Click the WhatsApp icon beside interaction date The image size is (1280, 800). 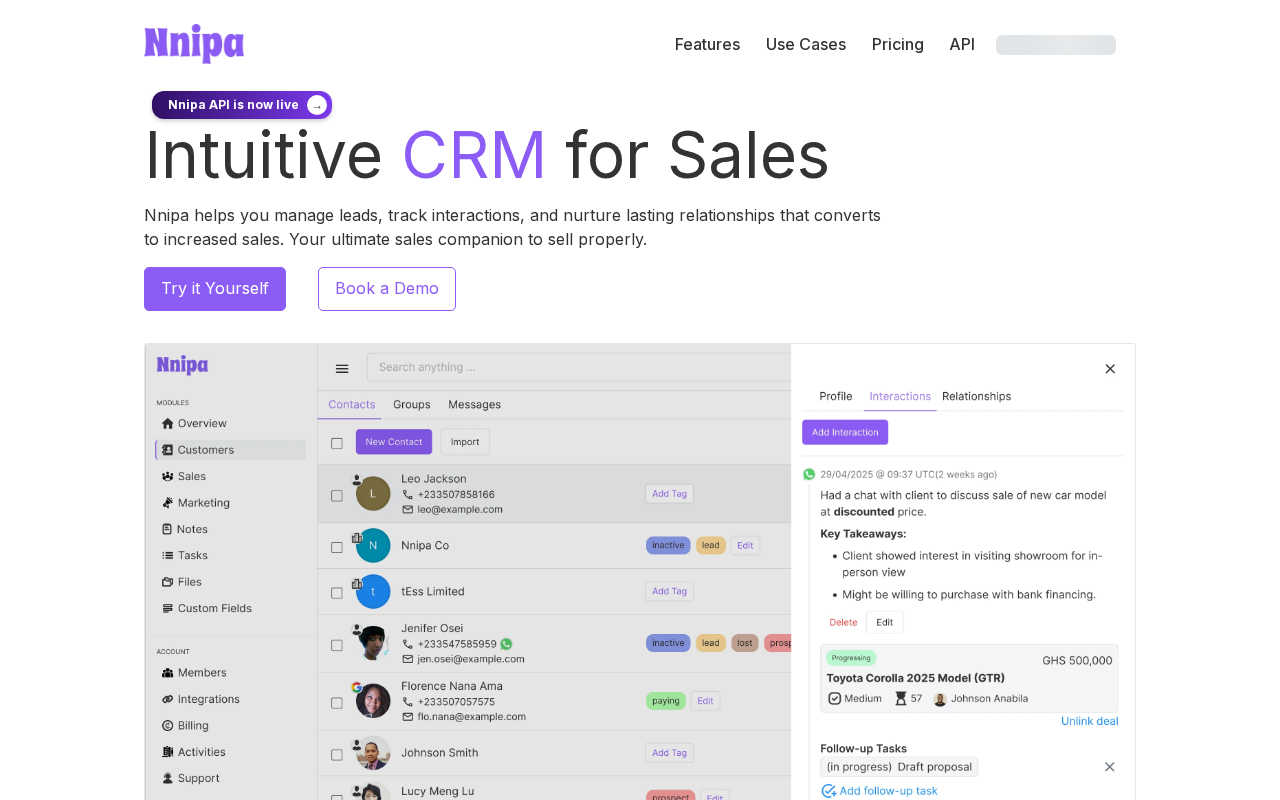point(809,474)
